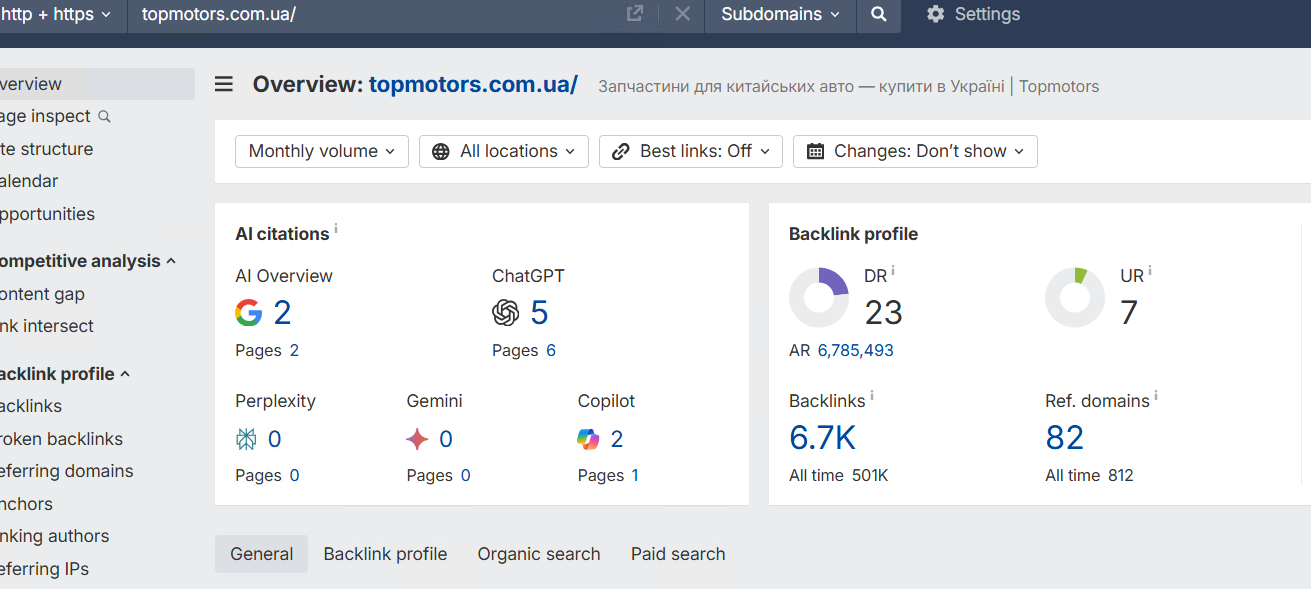The image size is (1311, 589).
Task: Click the open-in-new-tab icon in URL bar
Action: coord(634,14)
